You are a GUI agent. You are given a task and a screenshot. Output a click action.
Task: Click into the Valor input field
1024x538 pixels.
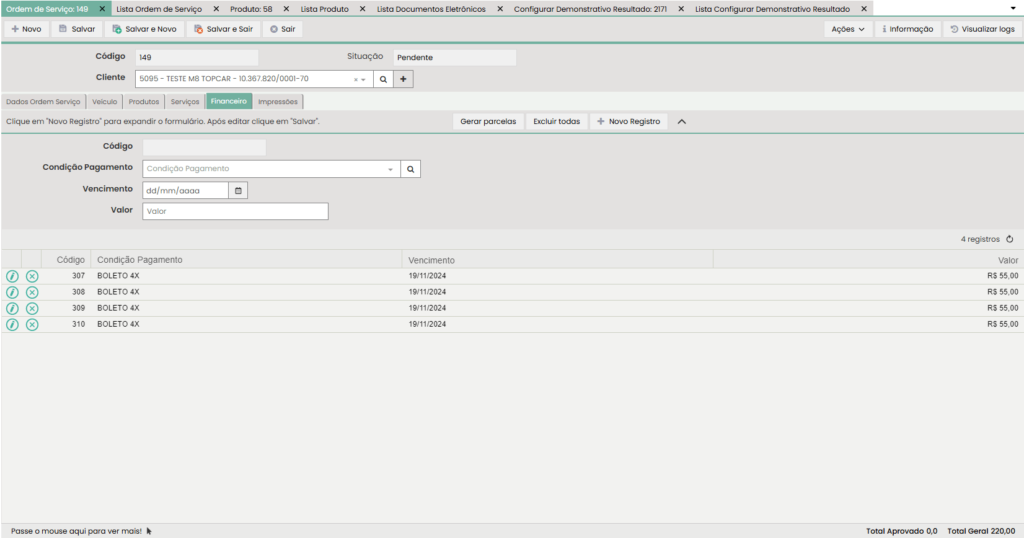pyautogui.click(x=235, y=211)
